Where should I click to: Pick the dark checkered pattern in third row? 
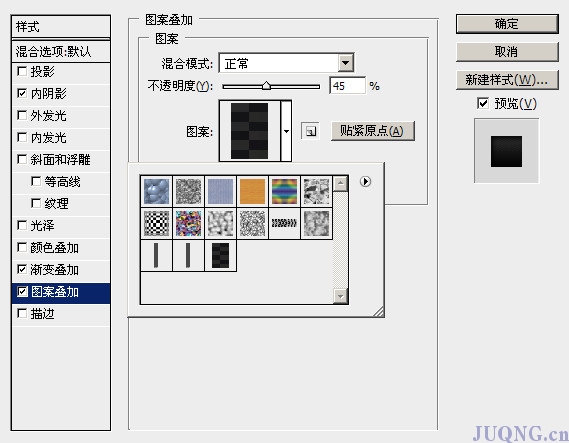[220, 255]
